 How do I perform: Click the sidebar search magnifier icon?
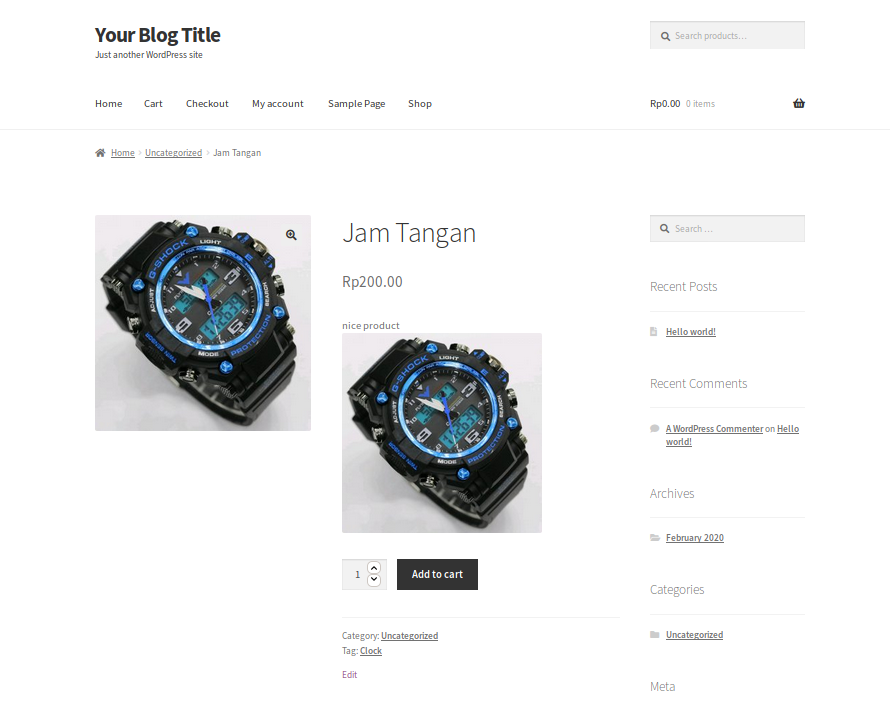(x=665, y=229)
